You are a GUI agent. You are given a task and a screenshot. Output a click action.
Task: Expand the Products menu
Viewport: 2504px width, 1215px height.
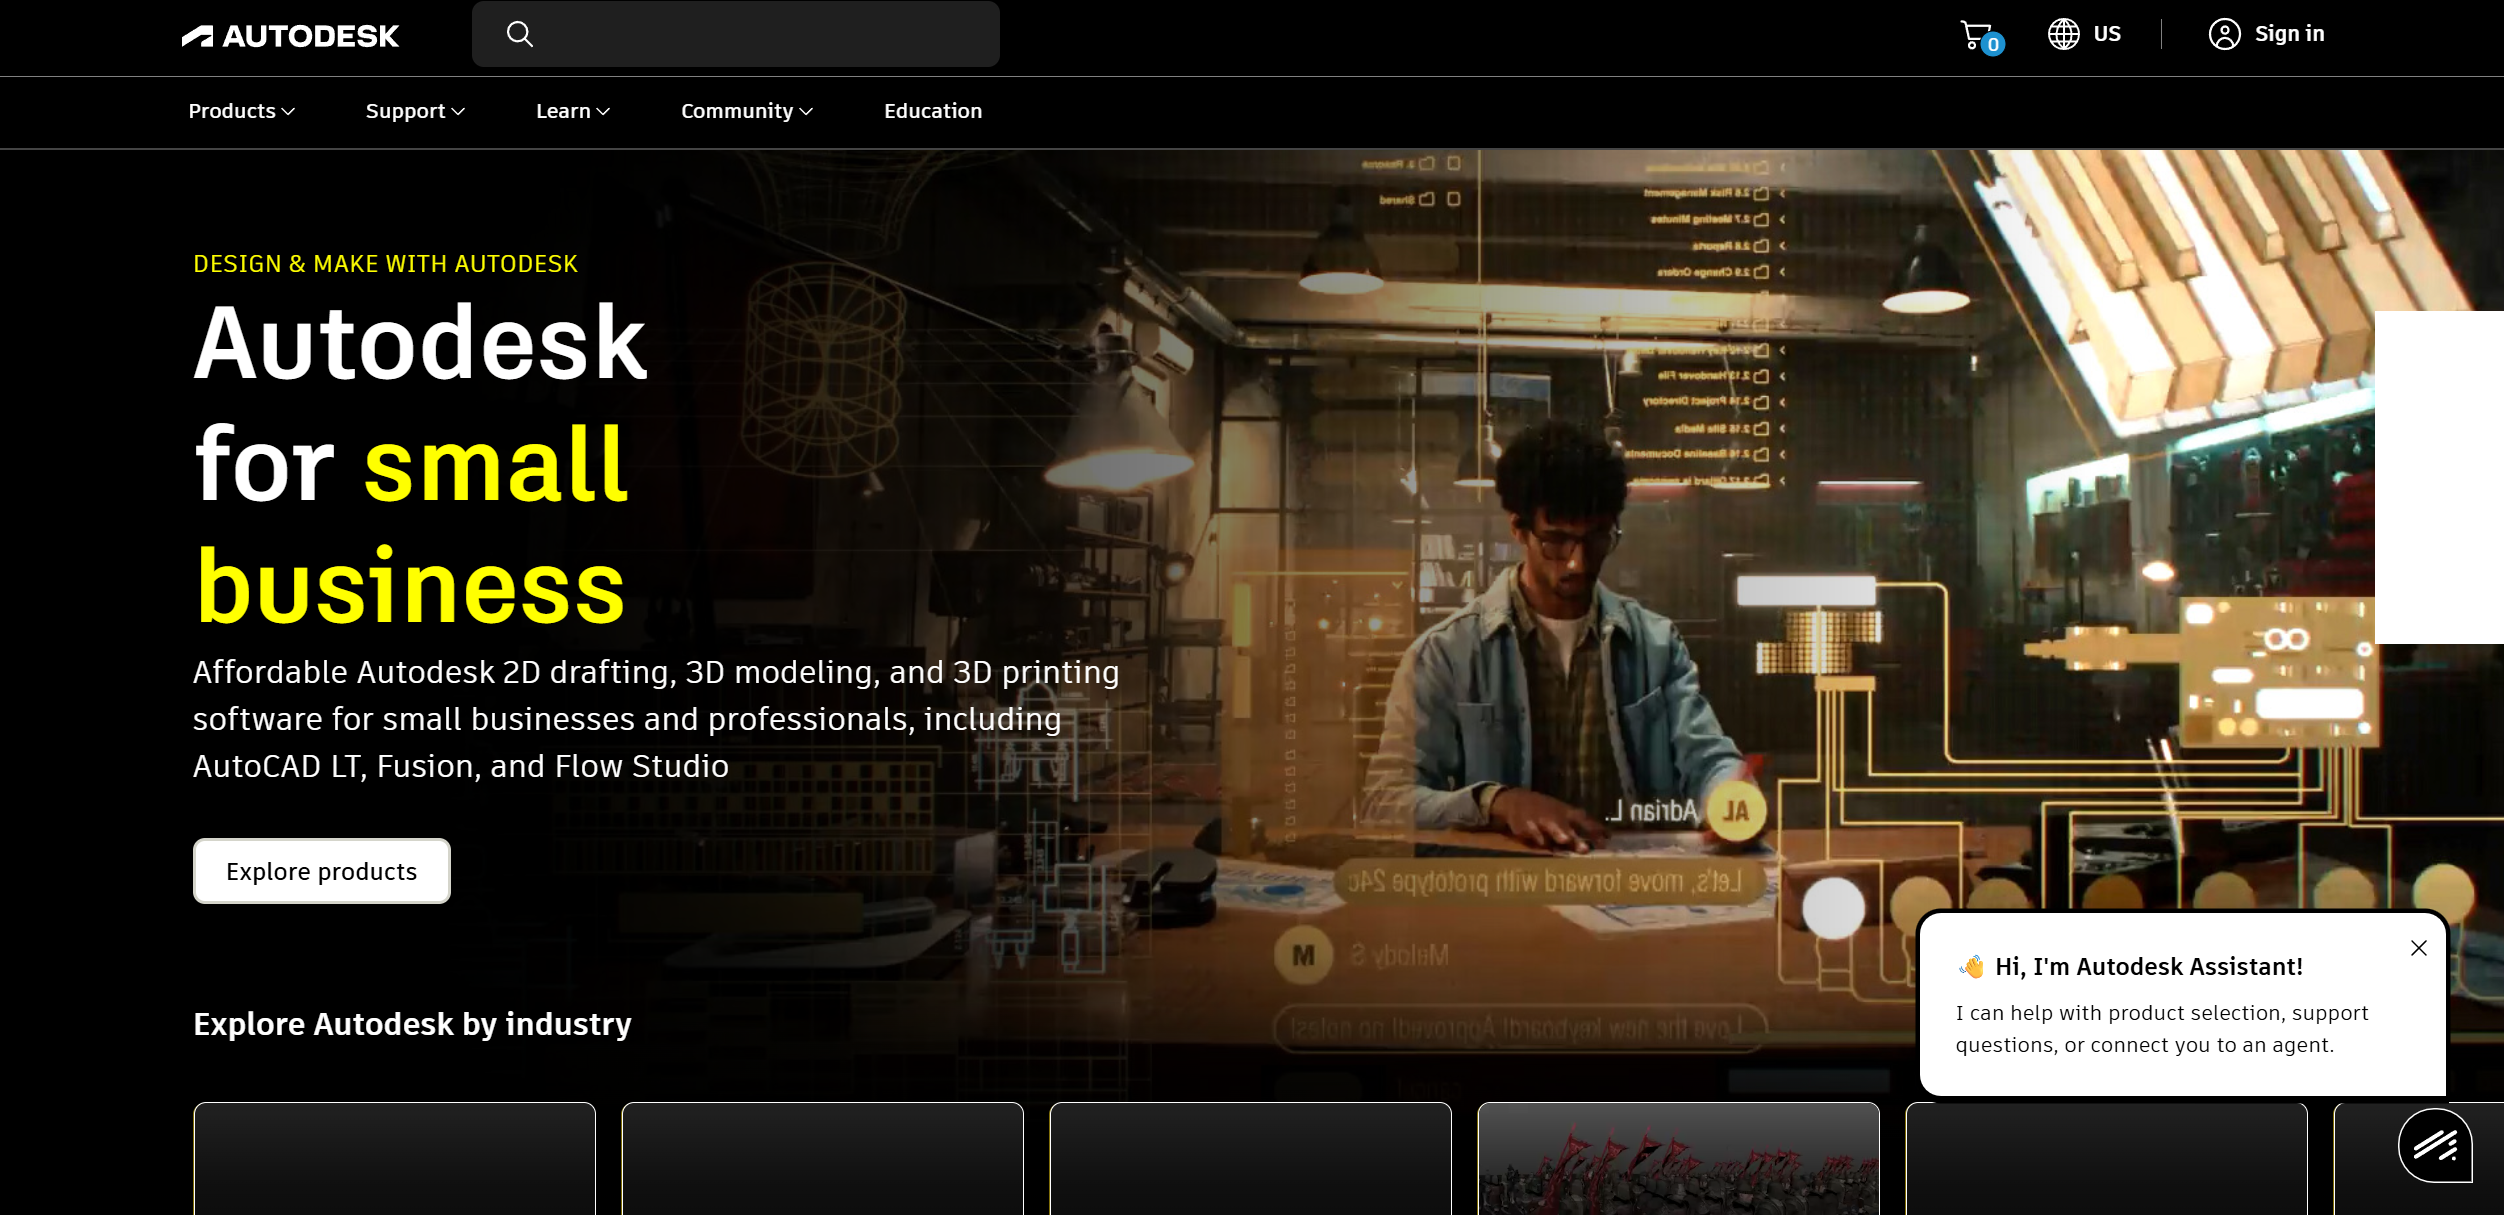241,111
